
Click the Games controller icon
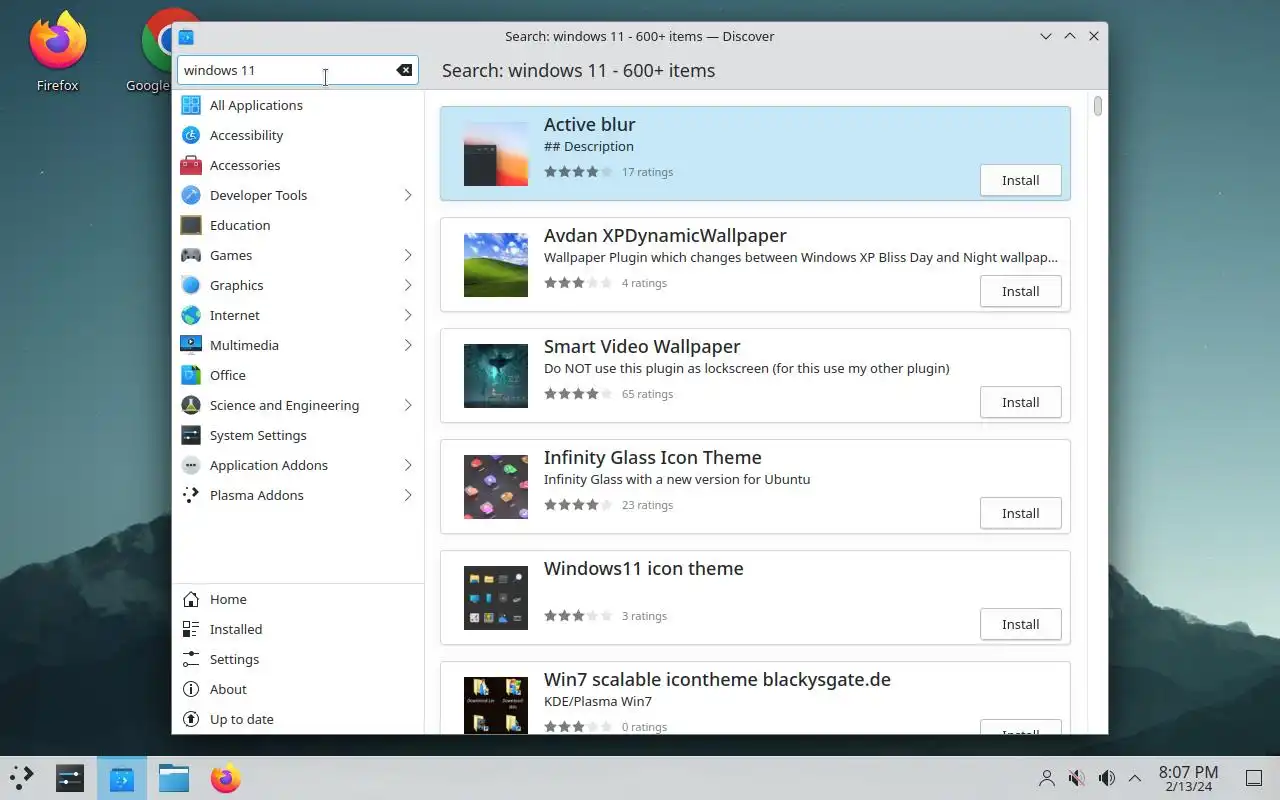click(x=191, y=255)
